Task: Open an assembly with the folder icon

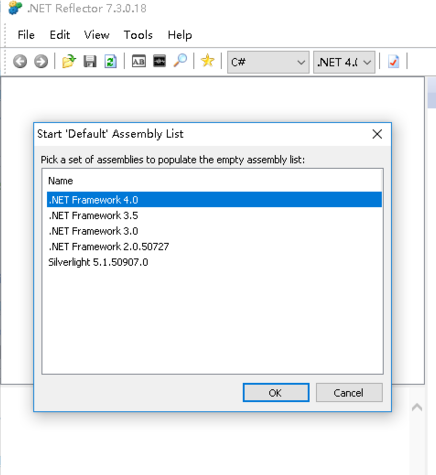Action: [69, 61]
